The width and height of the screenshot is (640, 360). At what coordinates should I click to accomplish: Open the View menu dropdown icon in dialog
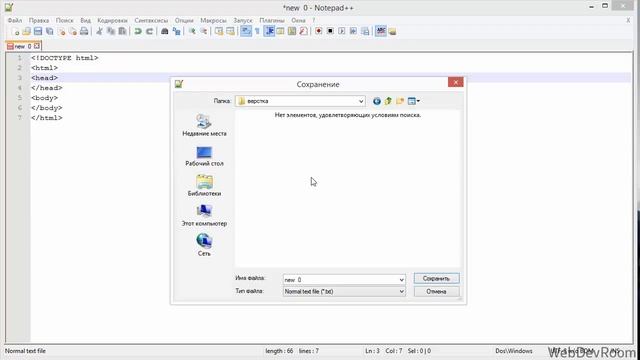tap(413, 101)
